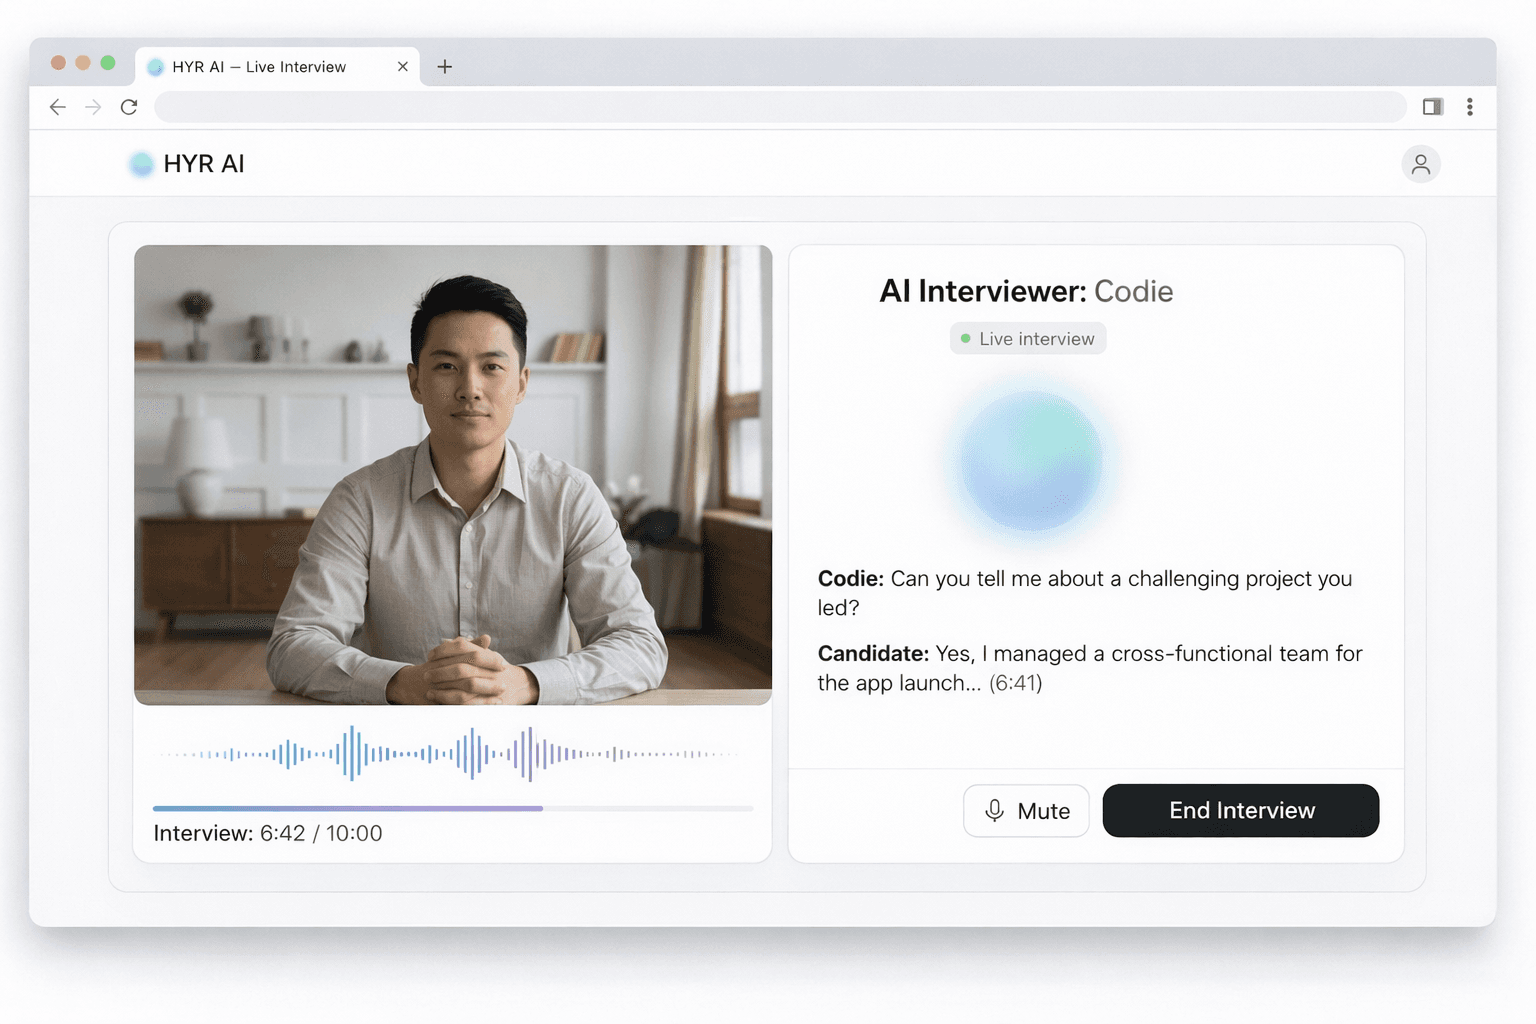Image resolution: width=1536 pixels, height=1024 pixels.
Task: Click the HYR AI logo icon
Action: (x=141, y=164)
